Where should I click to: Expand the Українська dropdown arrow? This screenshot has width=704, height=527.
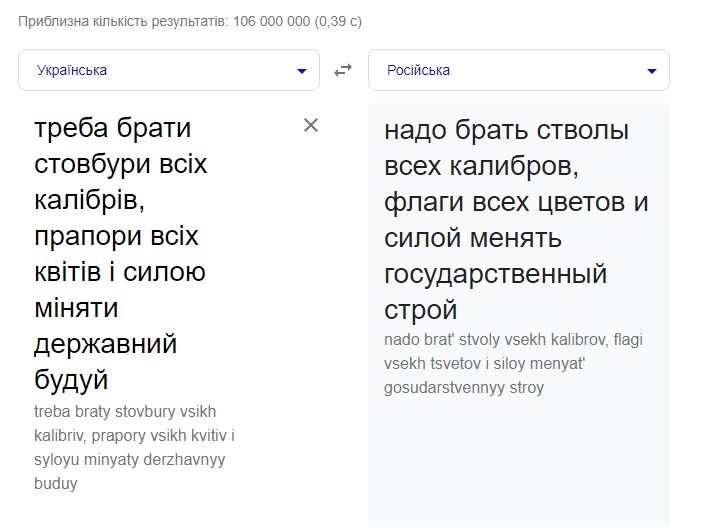click(302, 71)
